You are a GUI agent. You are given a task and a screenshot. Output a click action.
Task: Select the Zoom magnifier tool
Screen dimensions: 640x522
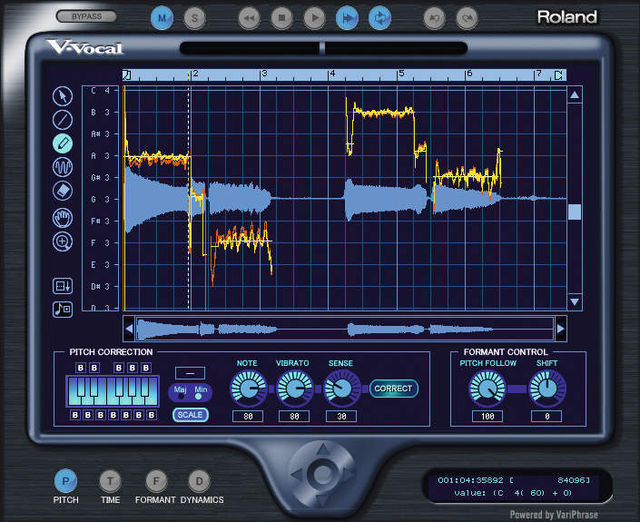click(63, 242)
